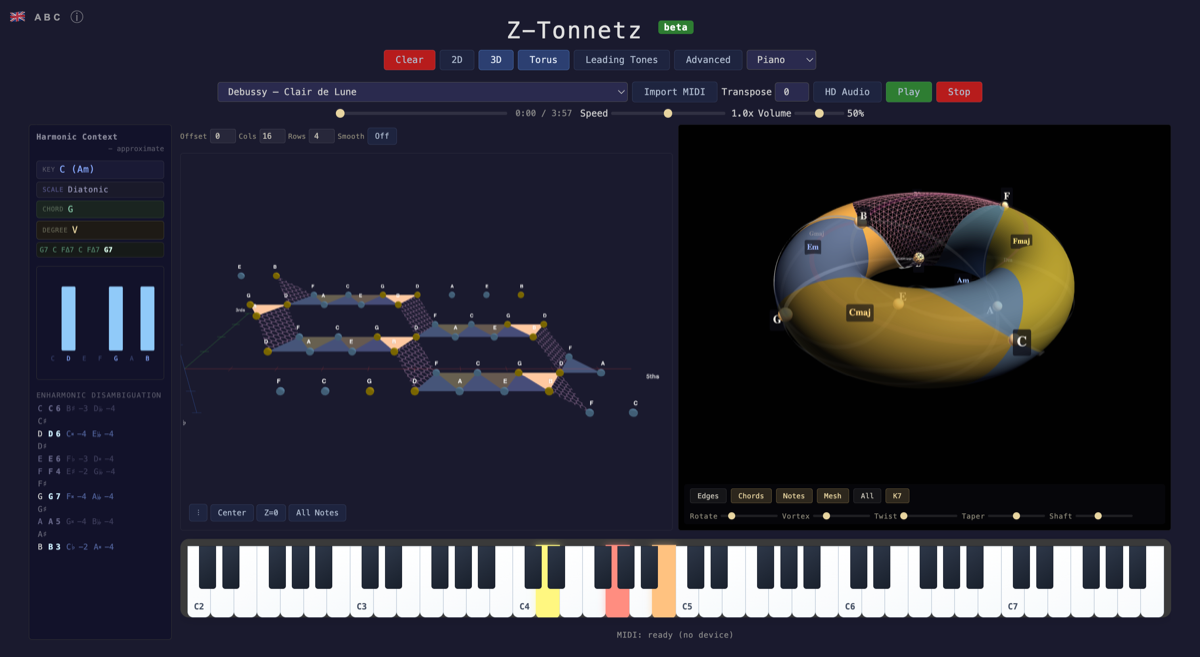Toggle Notes display on the torus

click(794, 496)
